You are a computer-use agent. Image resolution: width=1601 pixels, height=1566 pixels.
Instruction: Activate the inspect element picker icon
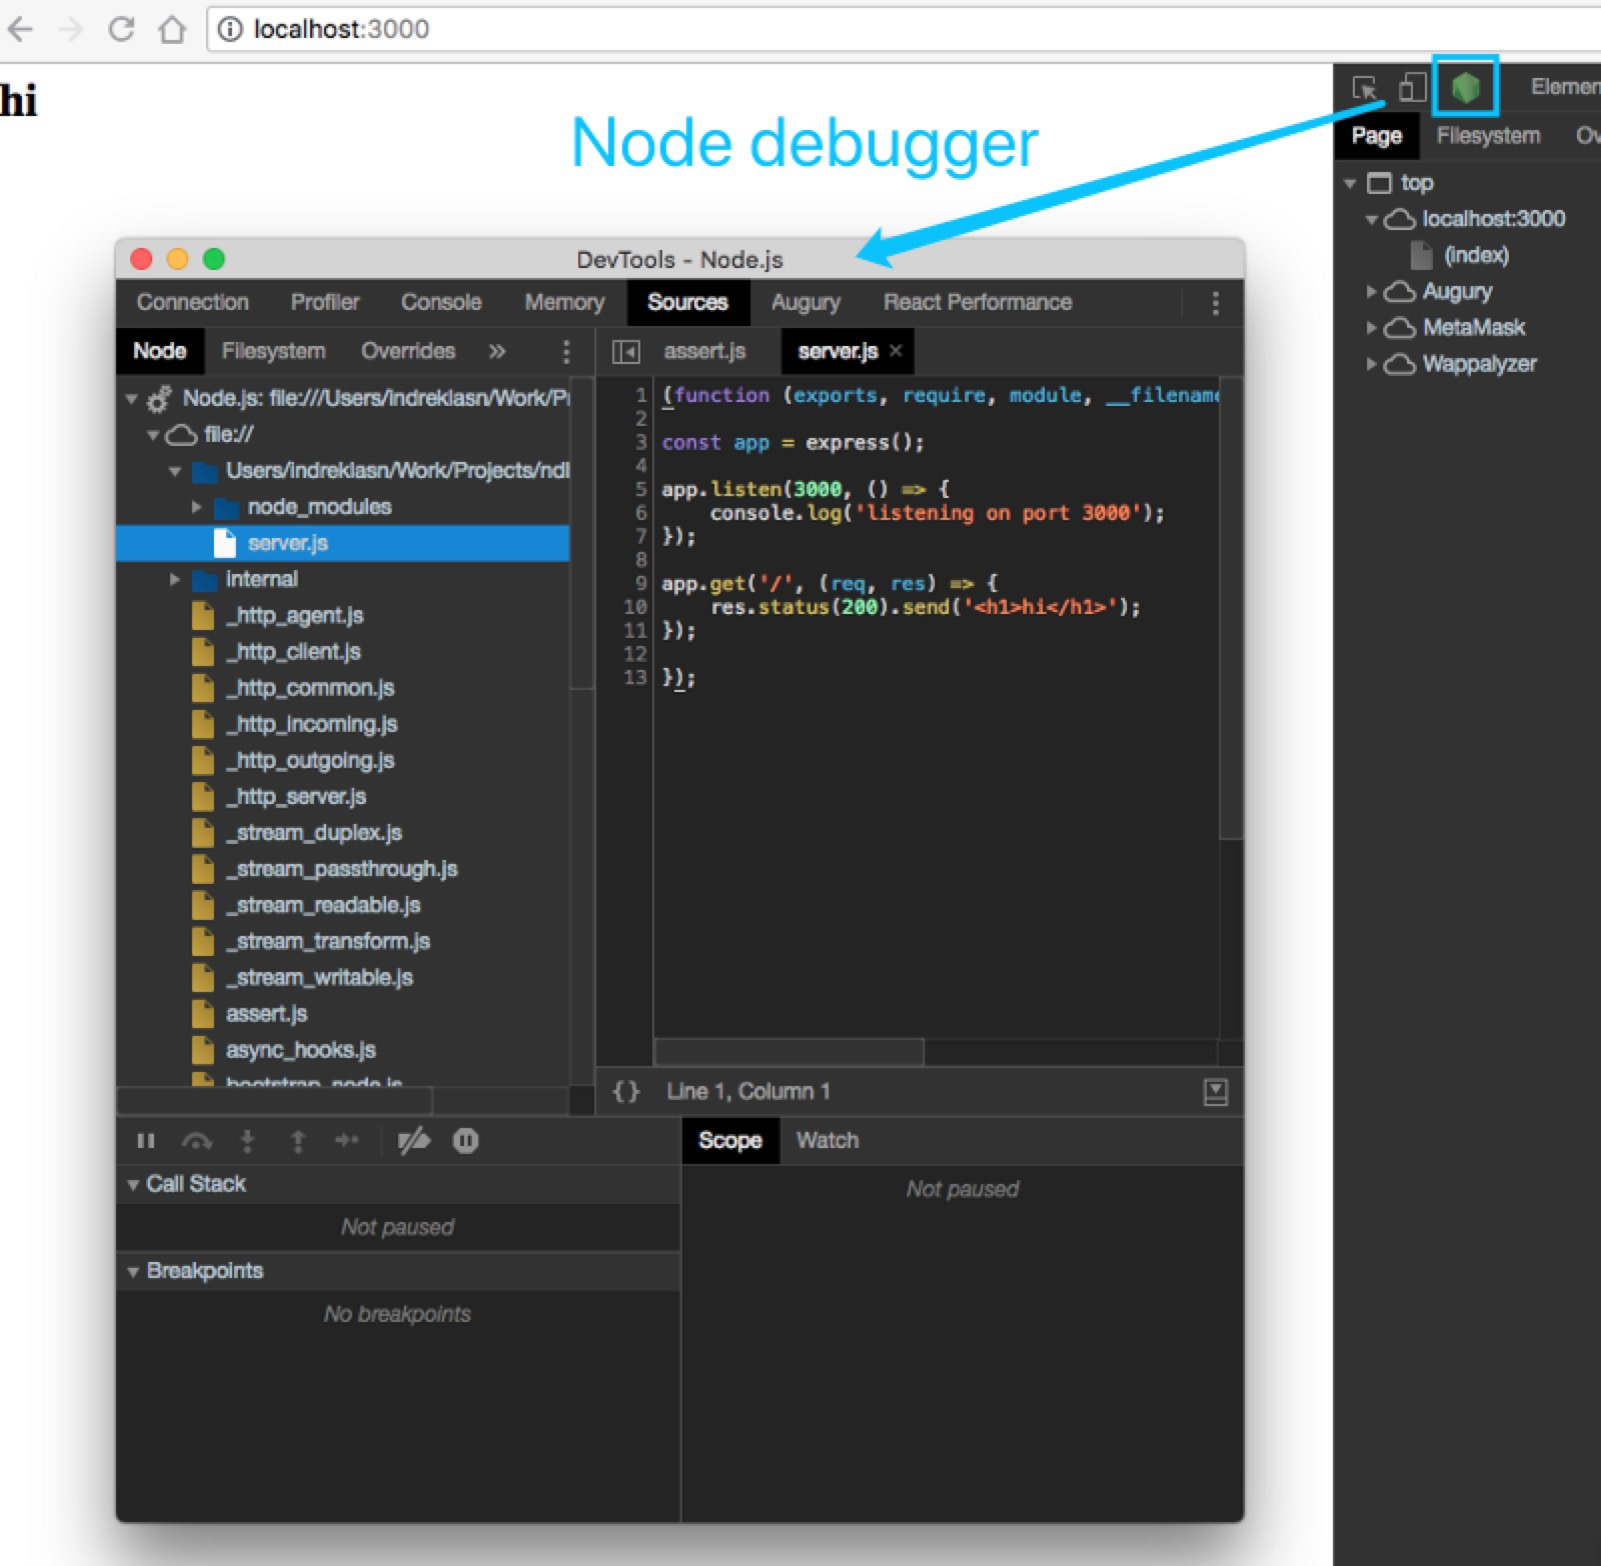tap(1365, 88)
